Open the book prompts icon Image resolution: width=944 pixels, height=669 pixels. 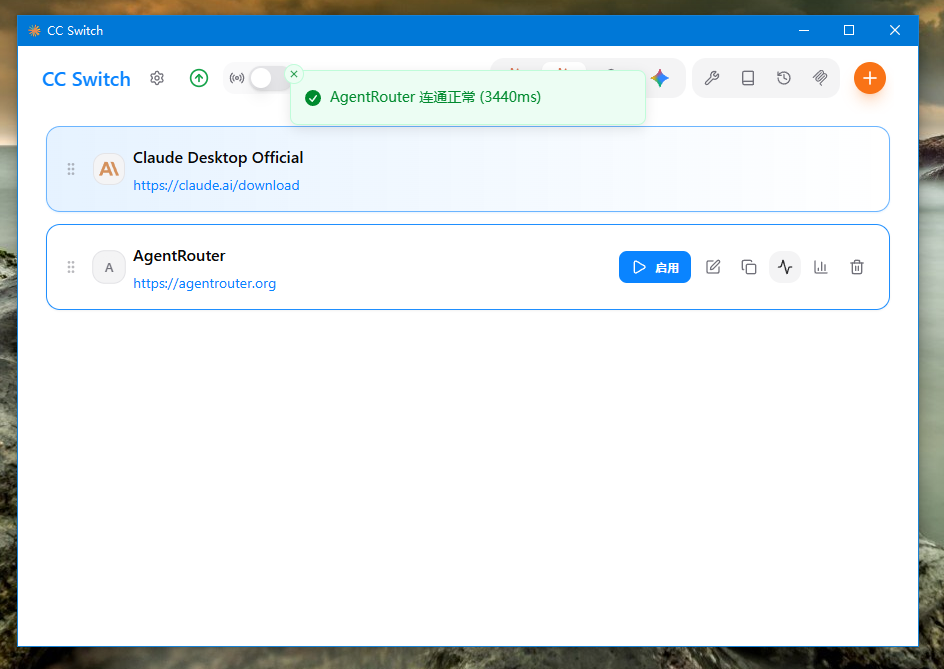748,78
